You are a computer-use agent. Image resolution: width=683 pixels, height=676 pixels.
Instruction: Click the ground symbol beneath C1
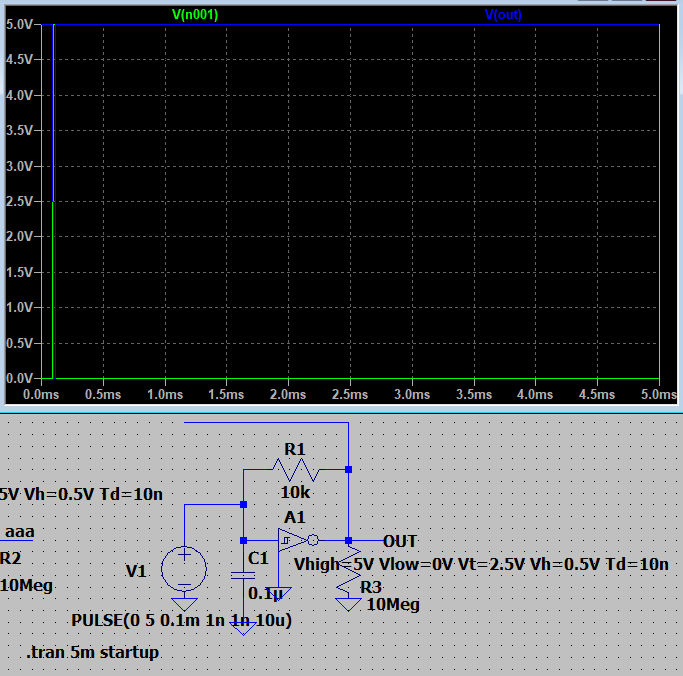[243, 627]
